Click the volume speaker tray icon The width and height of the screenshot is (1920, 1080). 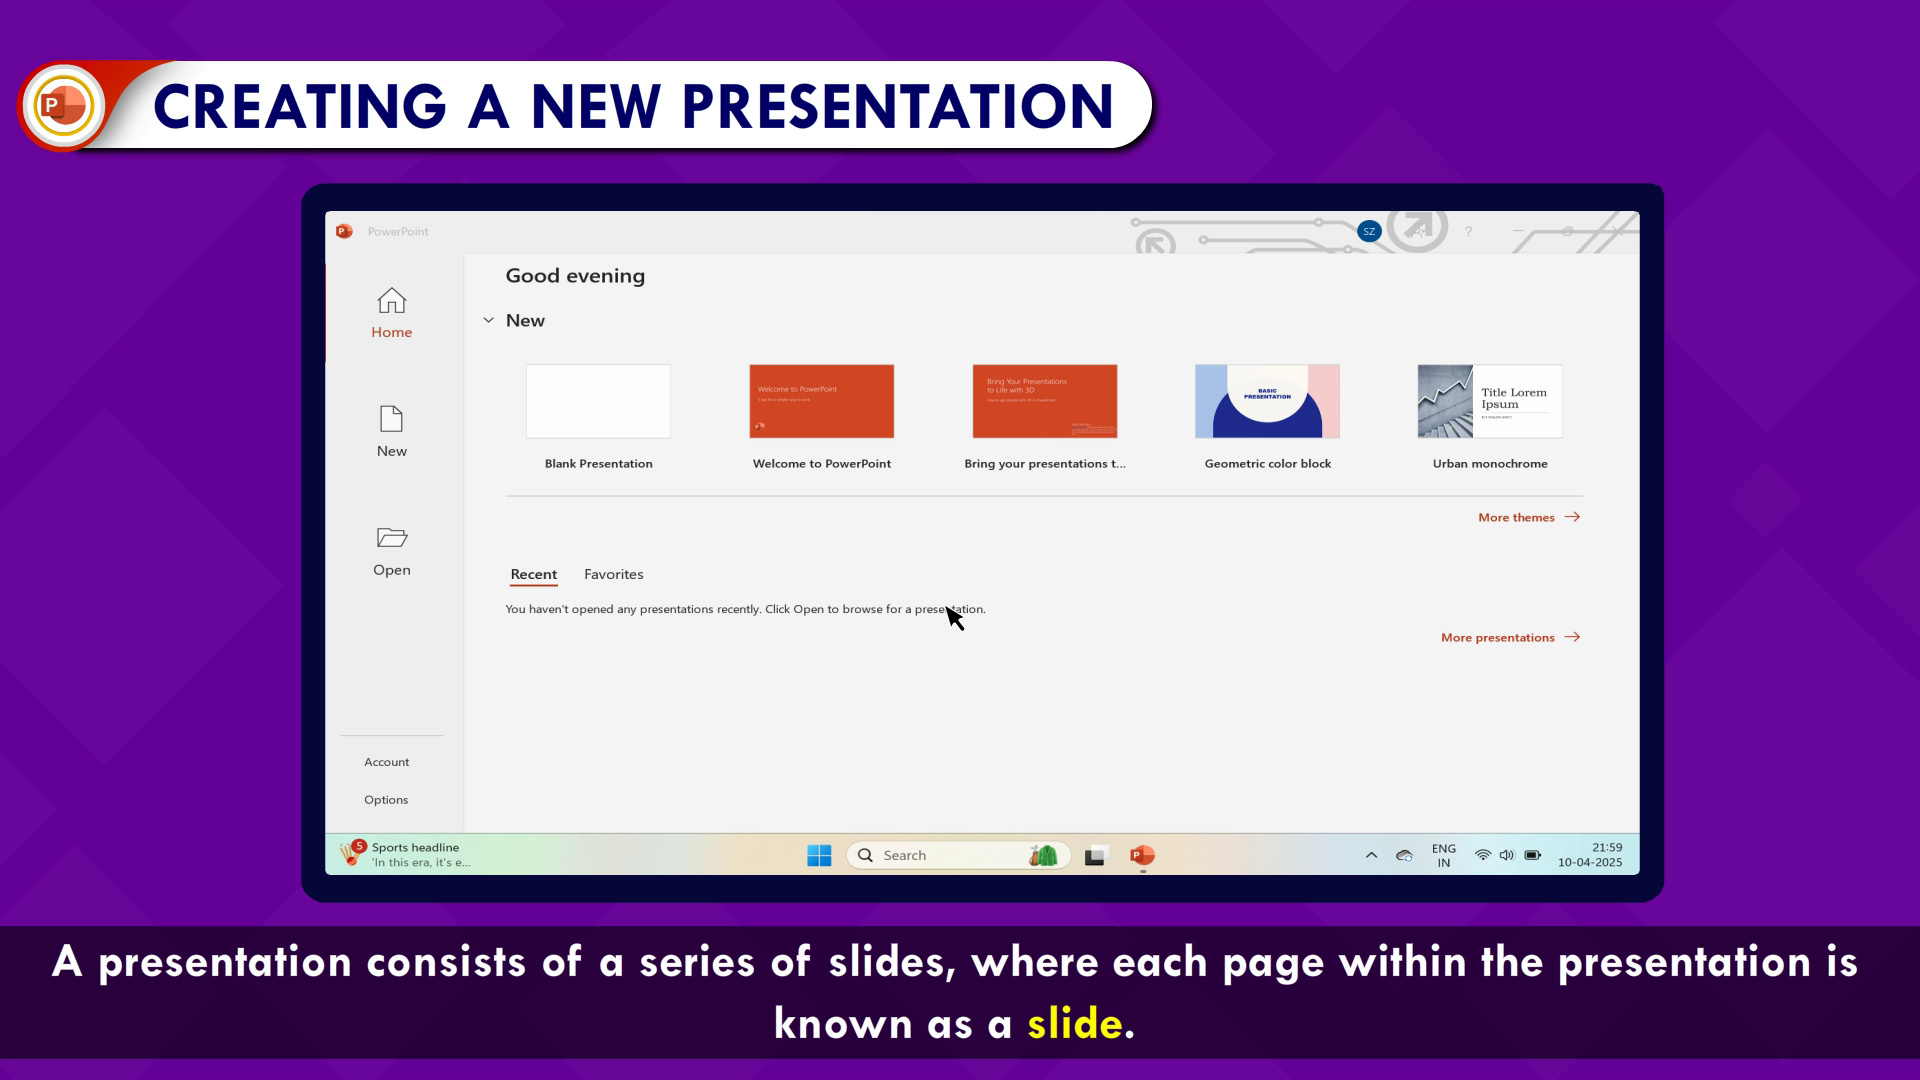(x=1506, y=855)
